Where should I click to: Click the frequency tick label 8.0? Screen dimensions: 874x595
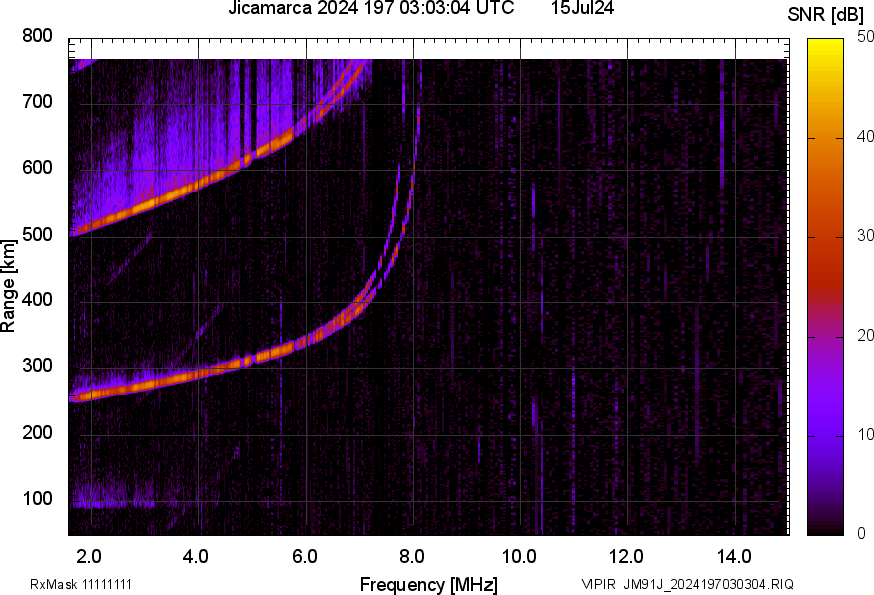click(411, 557)
